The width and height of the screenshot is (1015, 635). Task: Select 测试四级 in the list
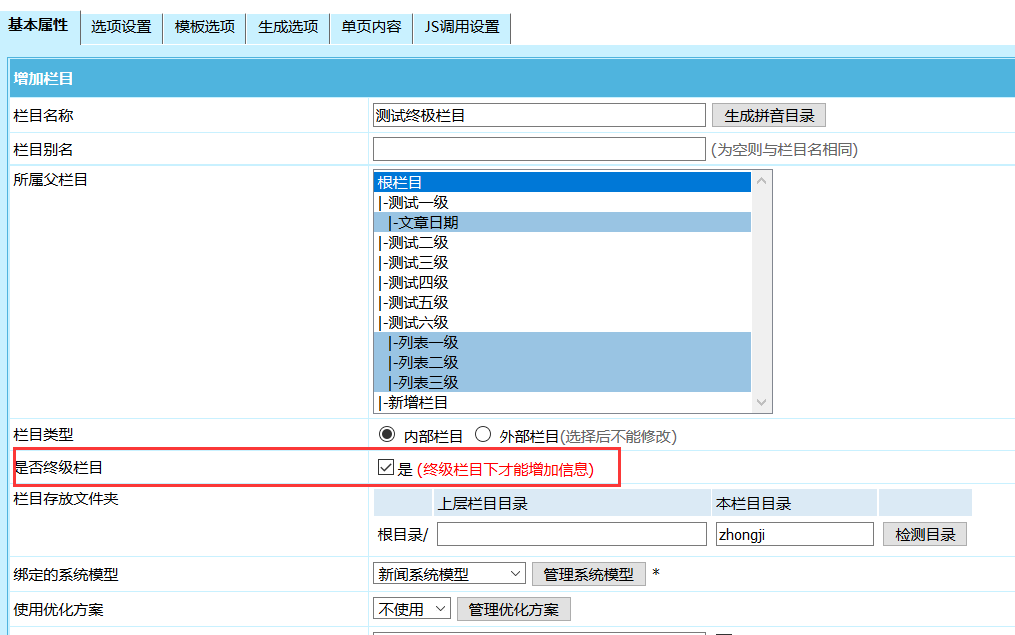click(562, 283)
